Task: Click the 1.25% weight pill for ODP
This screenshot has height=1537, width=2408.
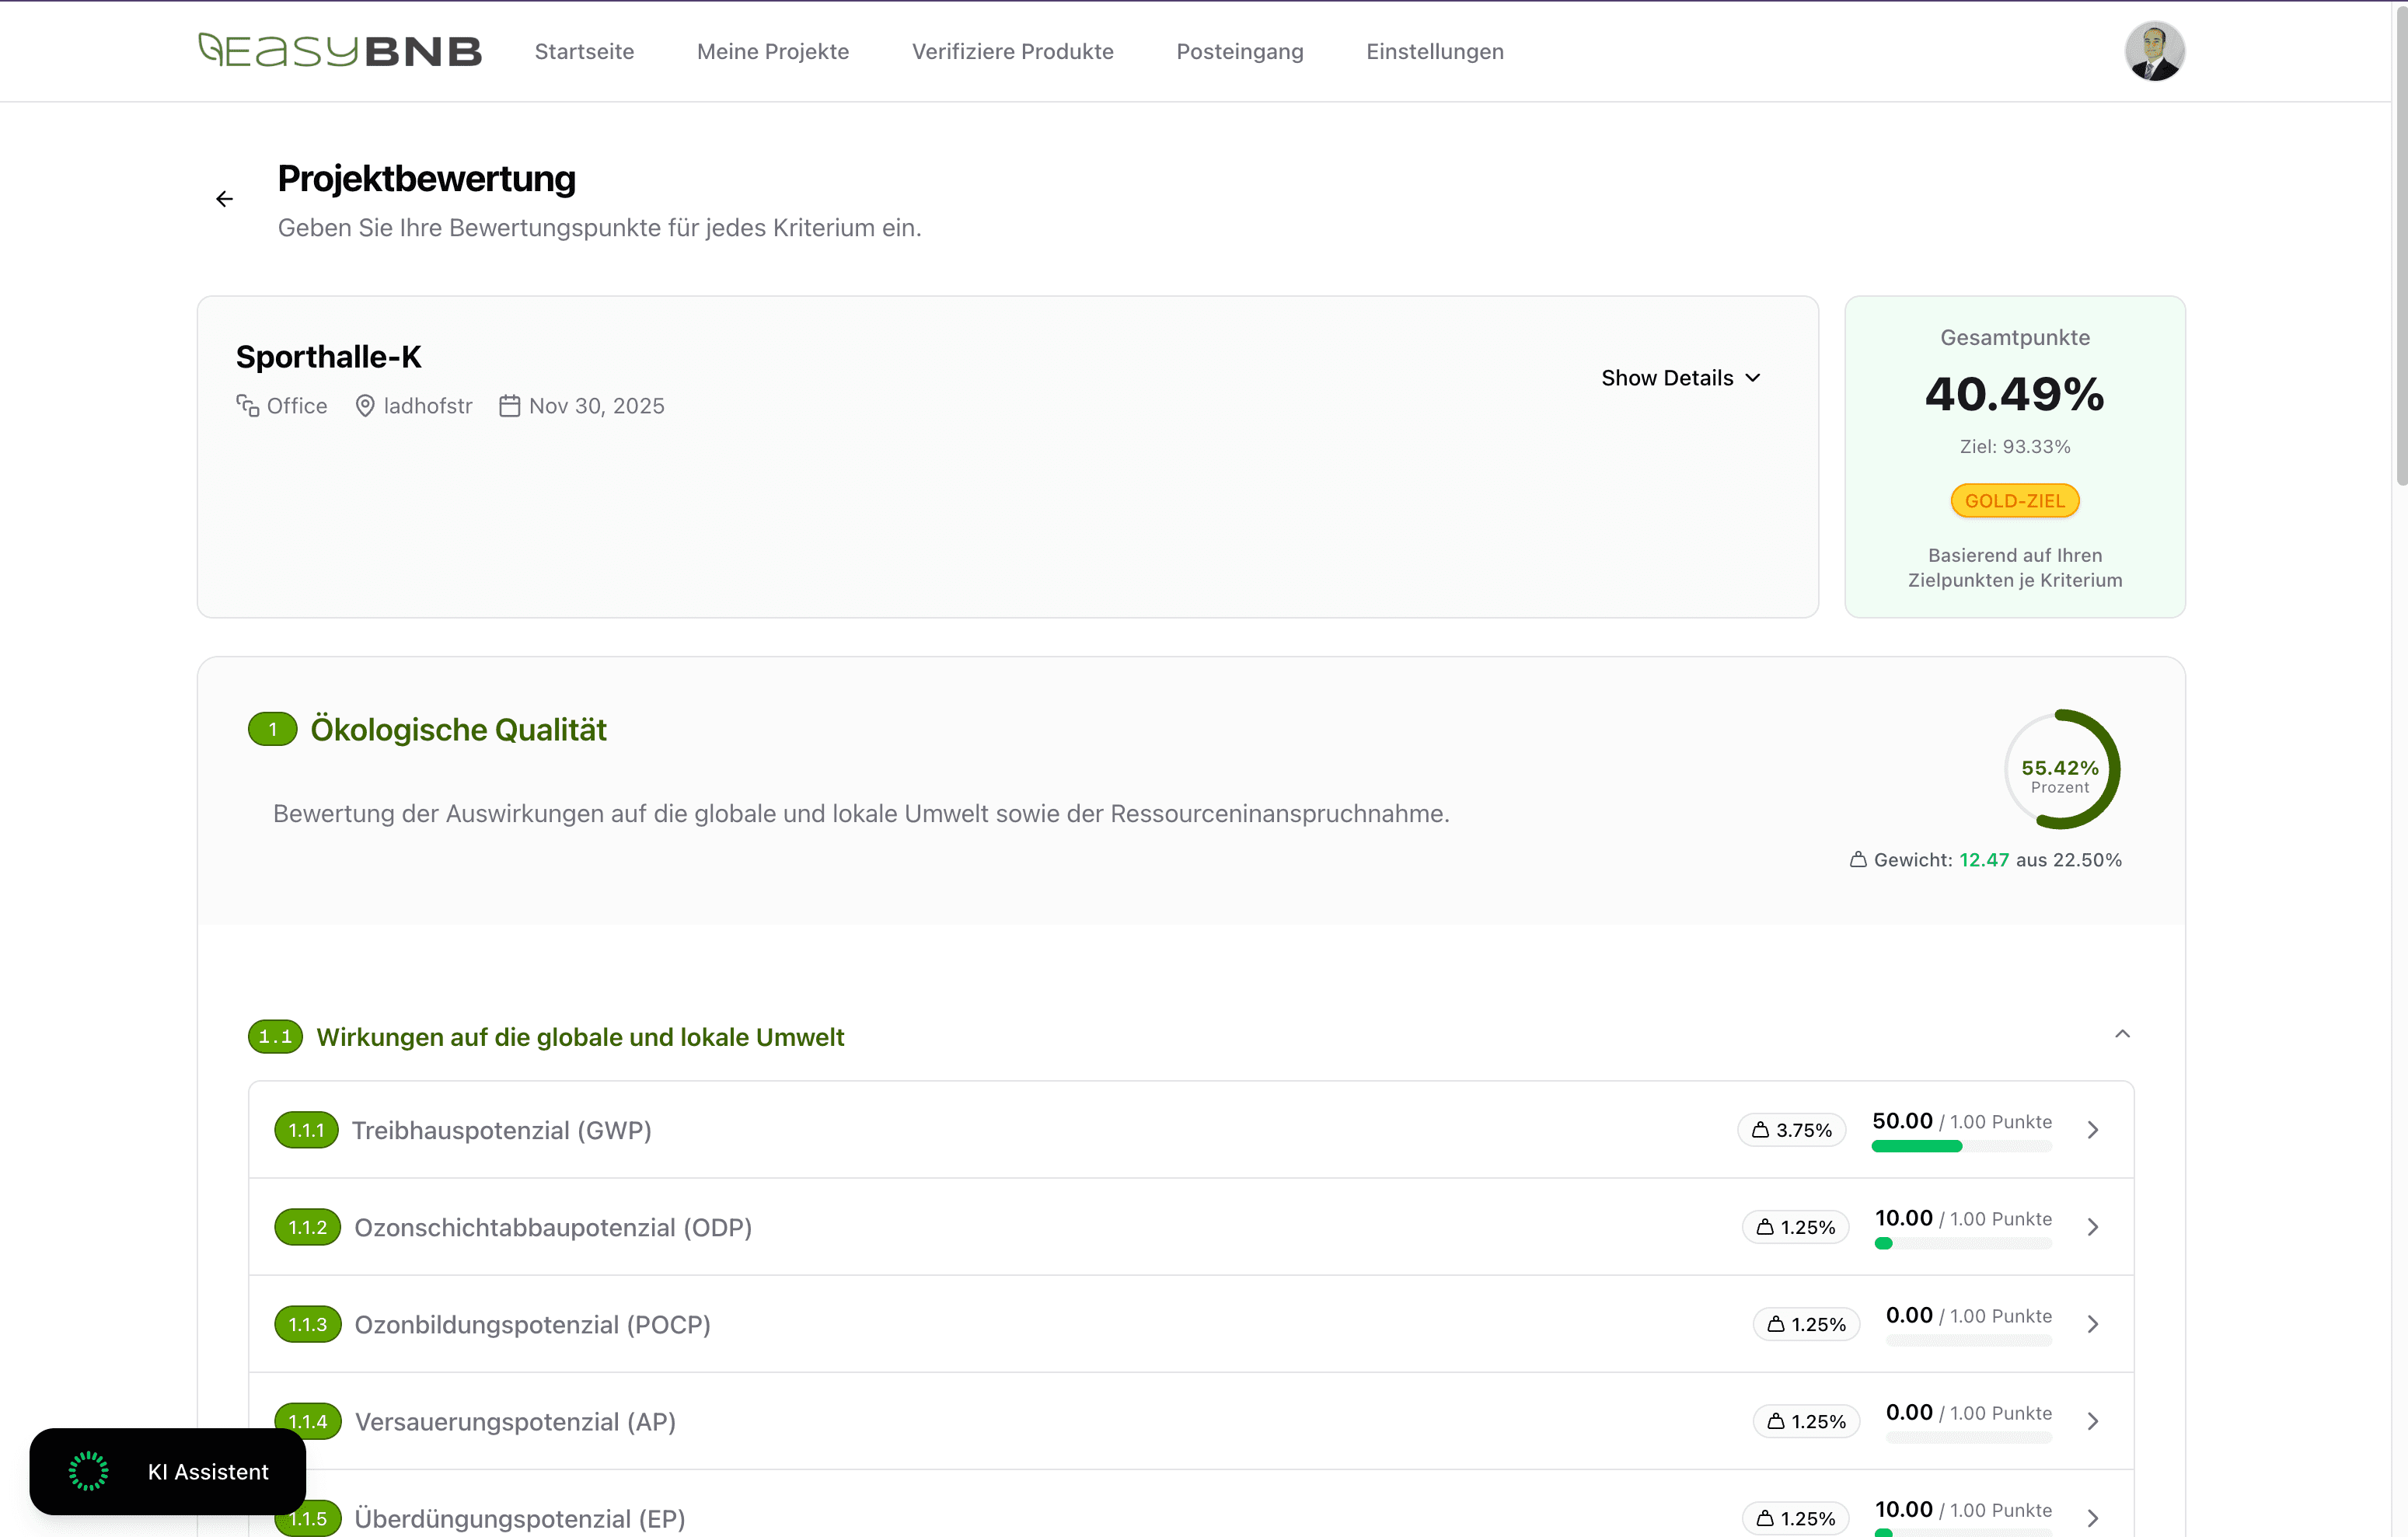Action: tap(1795, 1227)
